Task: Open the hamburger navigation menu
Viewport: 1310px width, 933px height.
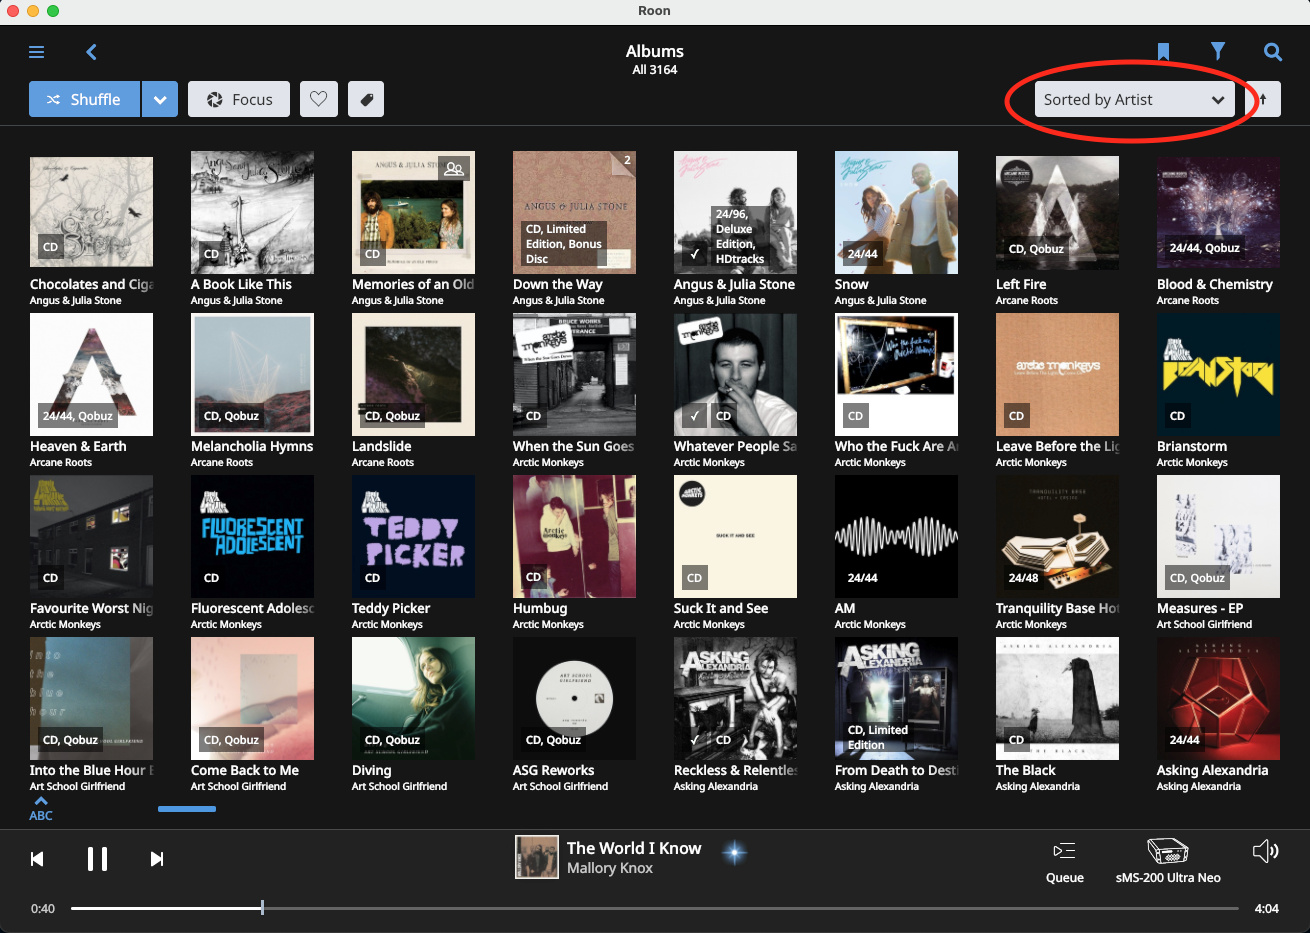Action: (37, 52)
